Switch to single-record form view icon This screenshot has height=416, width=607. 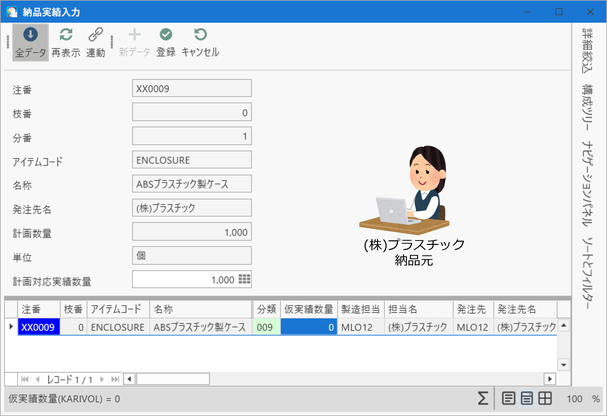pyautogui.click(x=508, y=398)
